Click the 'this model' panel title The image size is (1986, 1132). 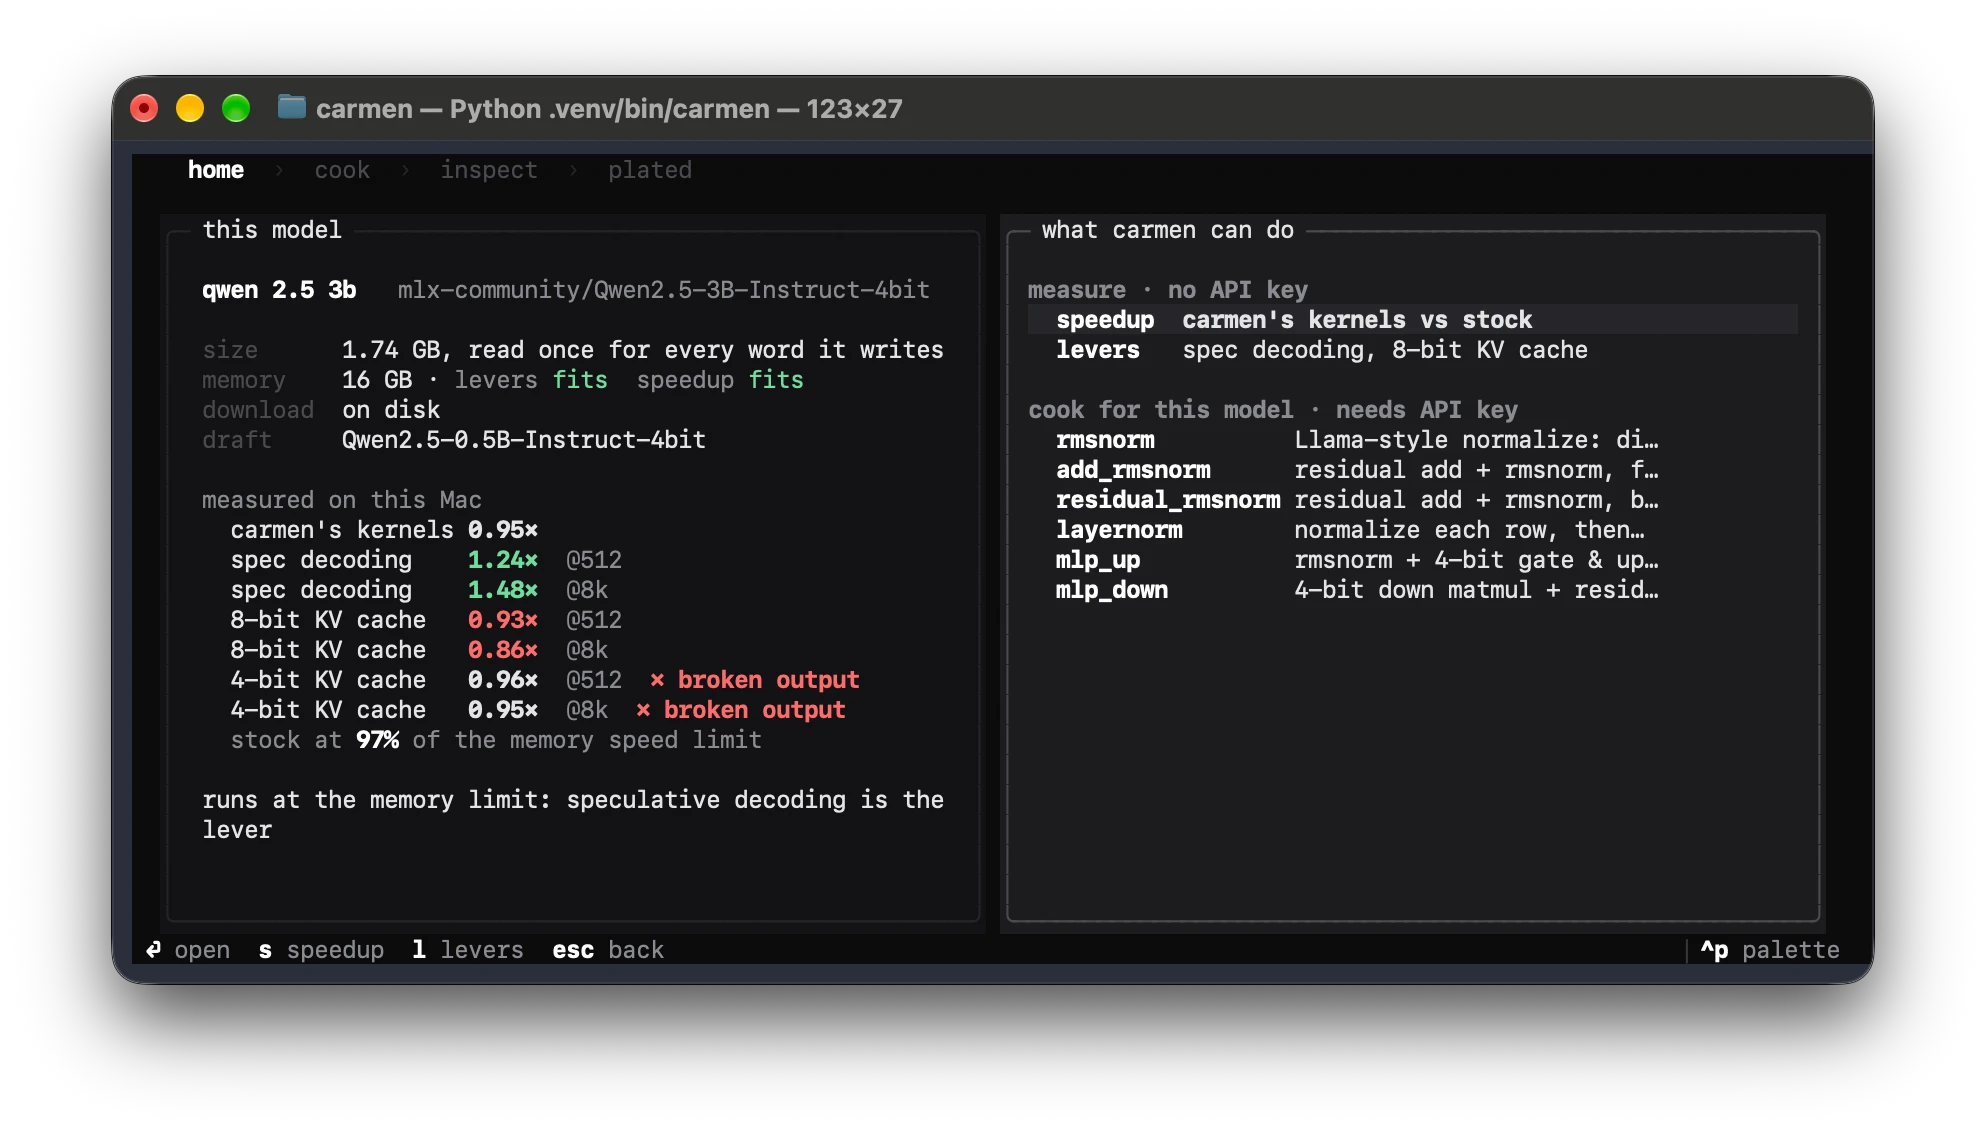pyautogui.click(x=272, y=230)
